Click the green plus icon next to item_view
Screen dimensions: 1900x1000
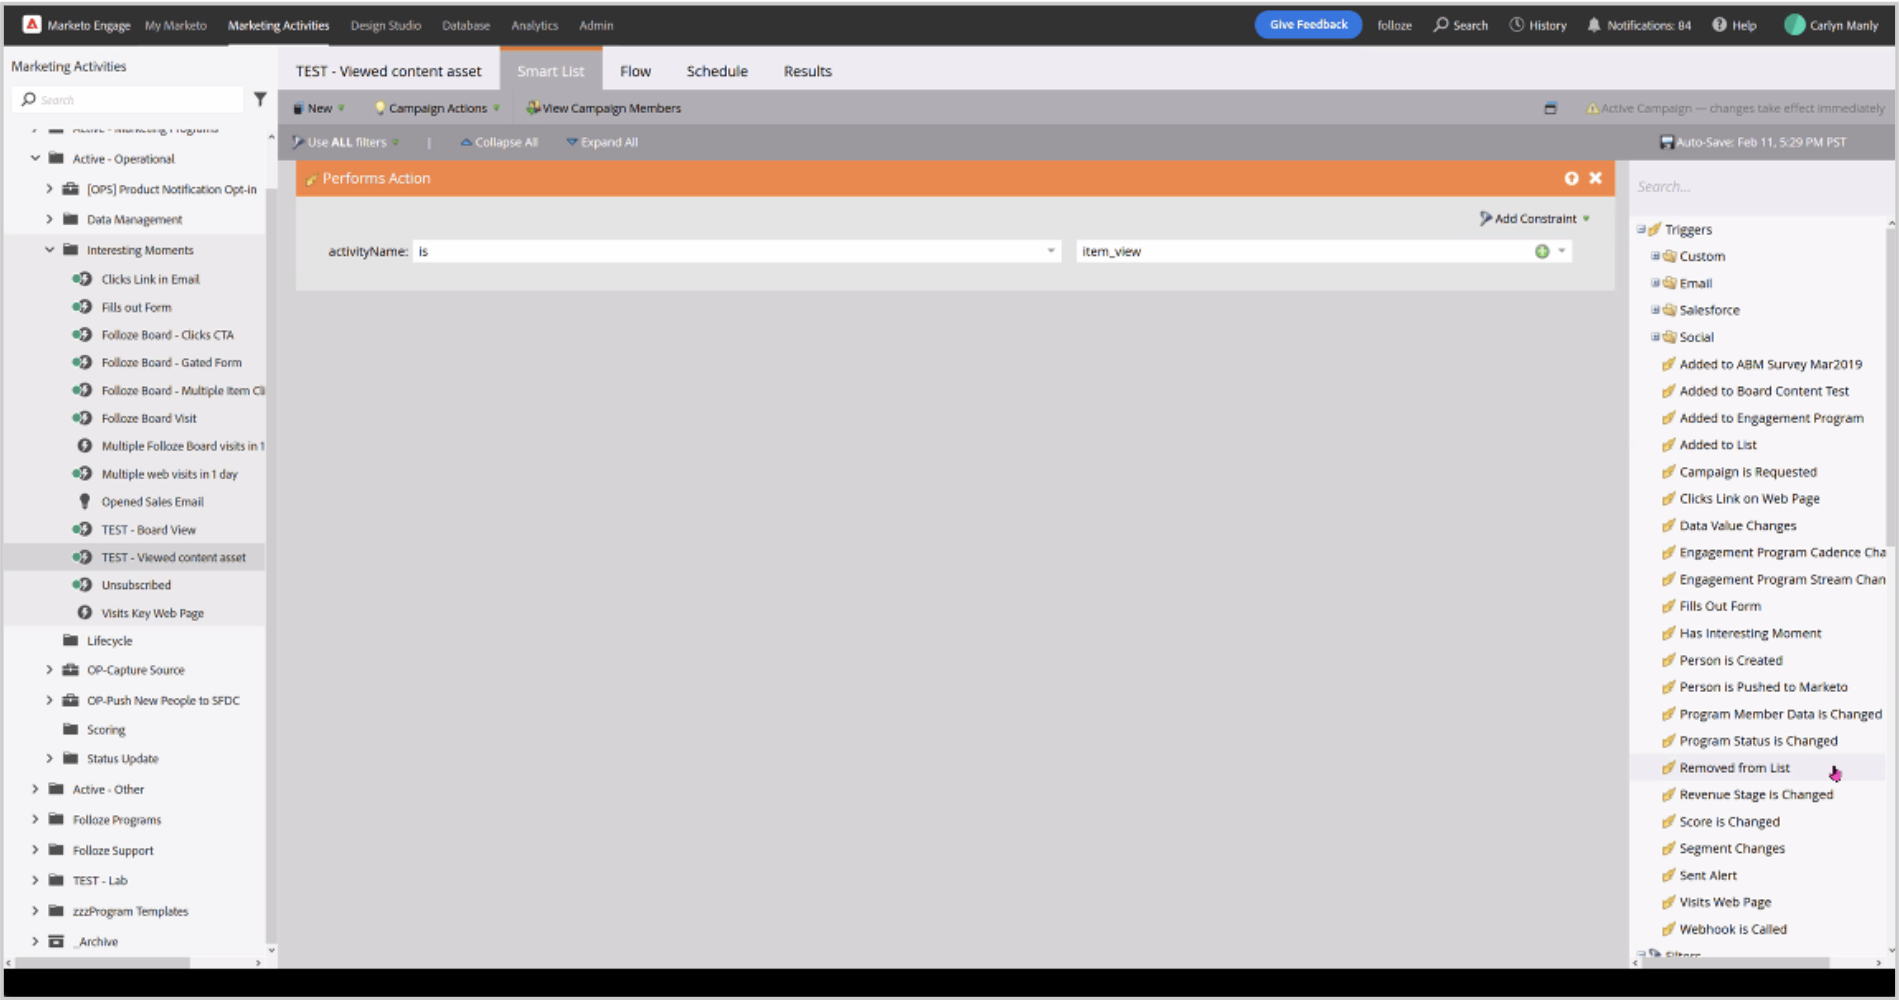[x=1541, y=252]
